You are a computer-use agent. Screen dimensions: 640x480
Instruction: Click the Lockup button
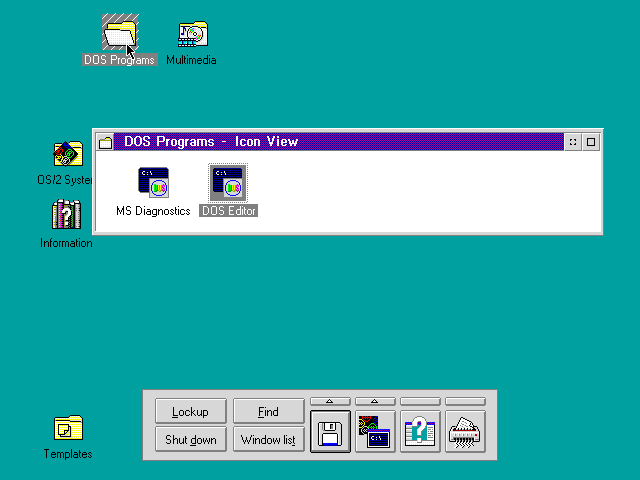point(191,411)
